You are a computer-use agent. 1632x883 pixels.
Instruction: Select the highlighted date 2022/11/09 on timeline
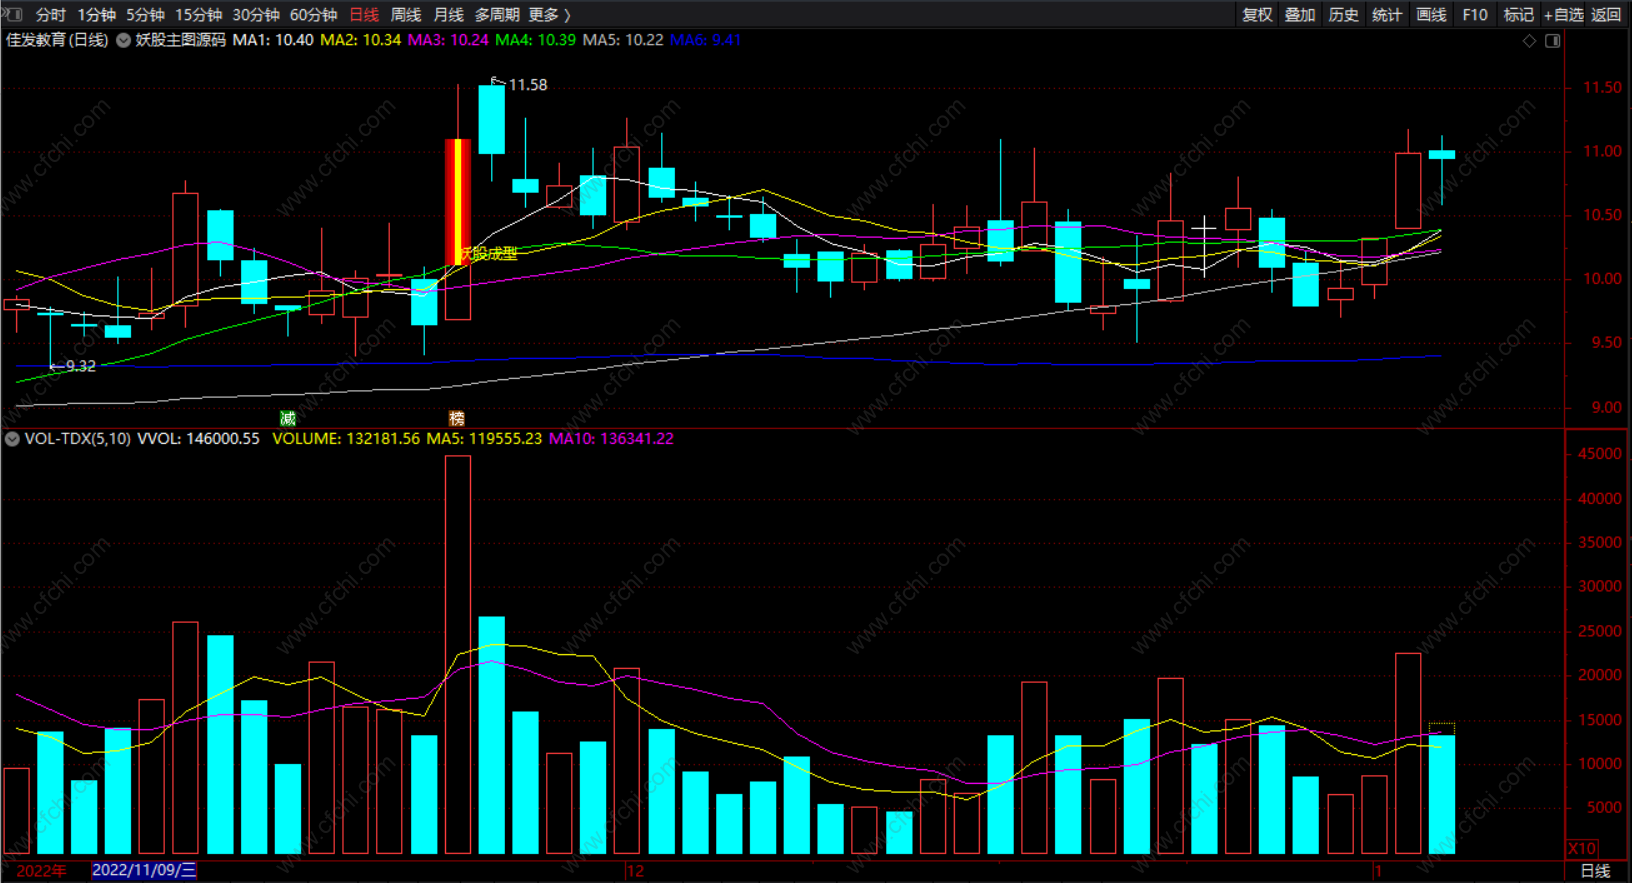(144, 870)
